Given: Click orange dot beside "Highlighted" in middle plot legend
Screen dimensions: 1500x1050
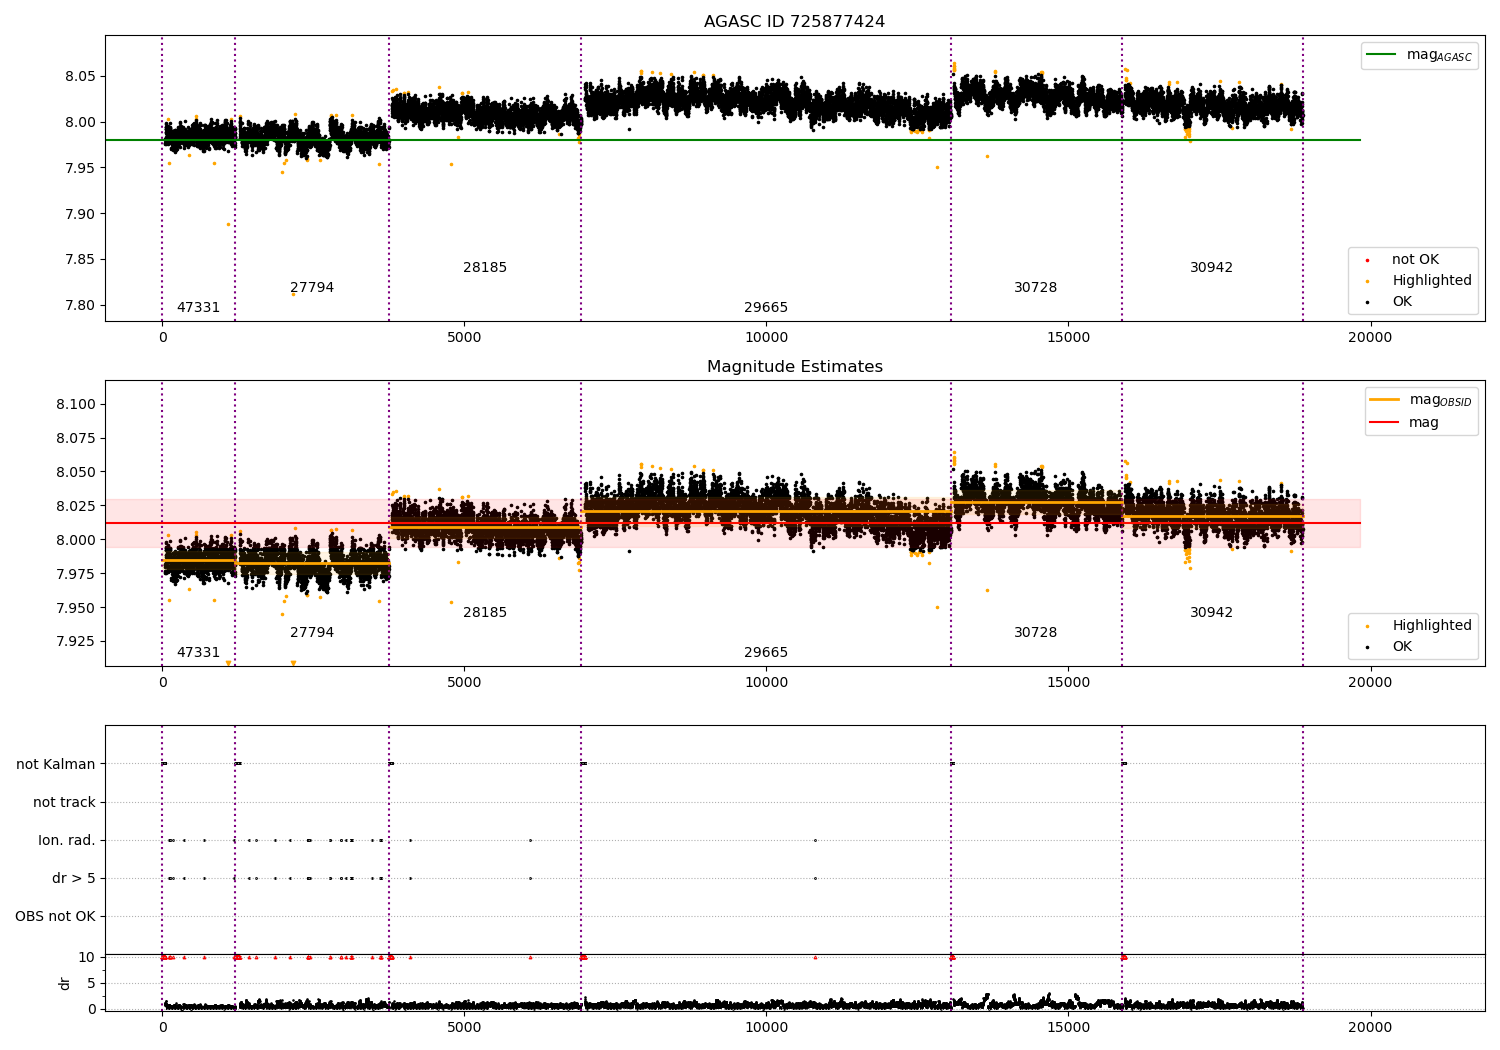Looking at the screenshot, I should pos(1368,626).
